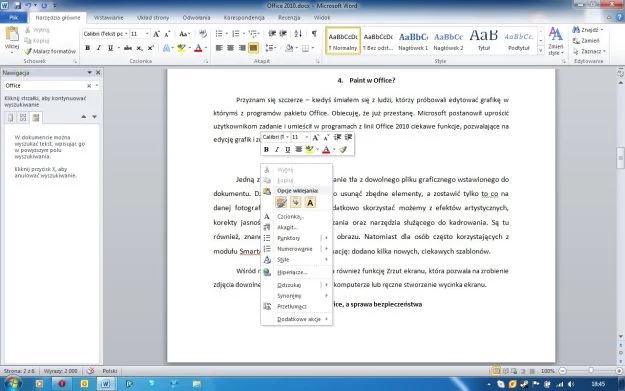
Task: Click the 'Zamień' button
Action: 586,41
